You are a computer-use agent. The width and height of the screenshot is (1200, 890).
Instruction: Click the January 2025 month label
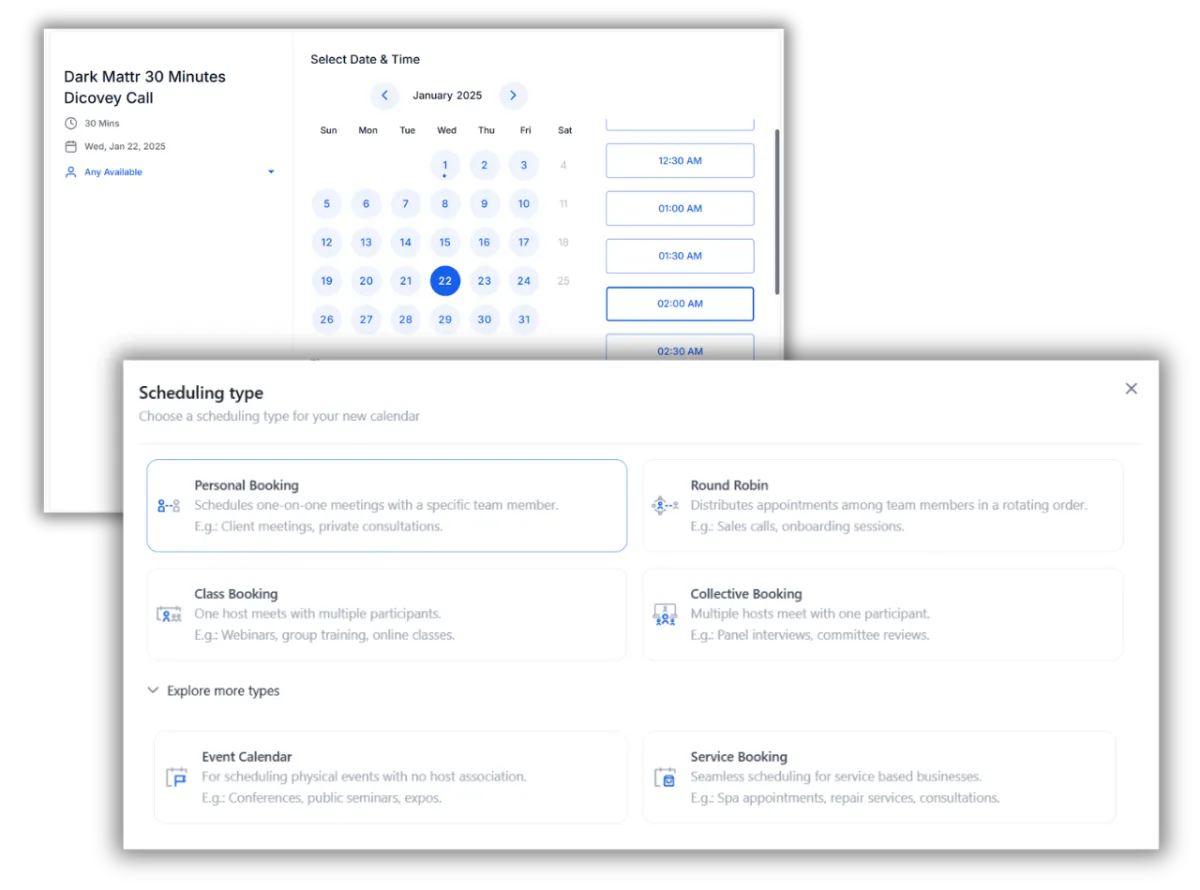447,96
